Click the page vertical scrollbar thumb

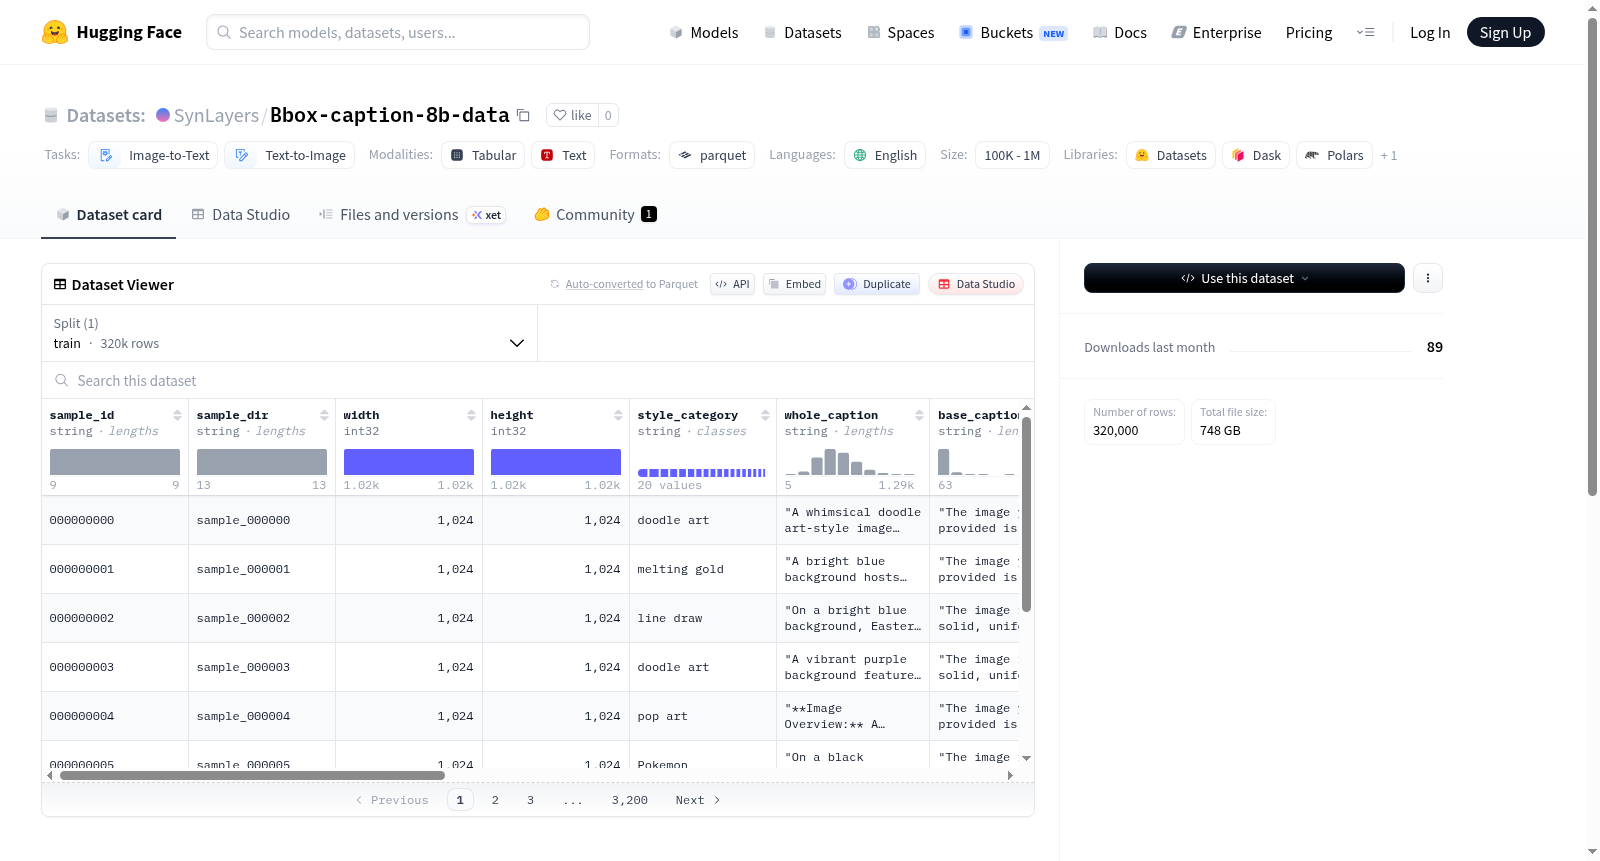click(1593, 255)
